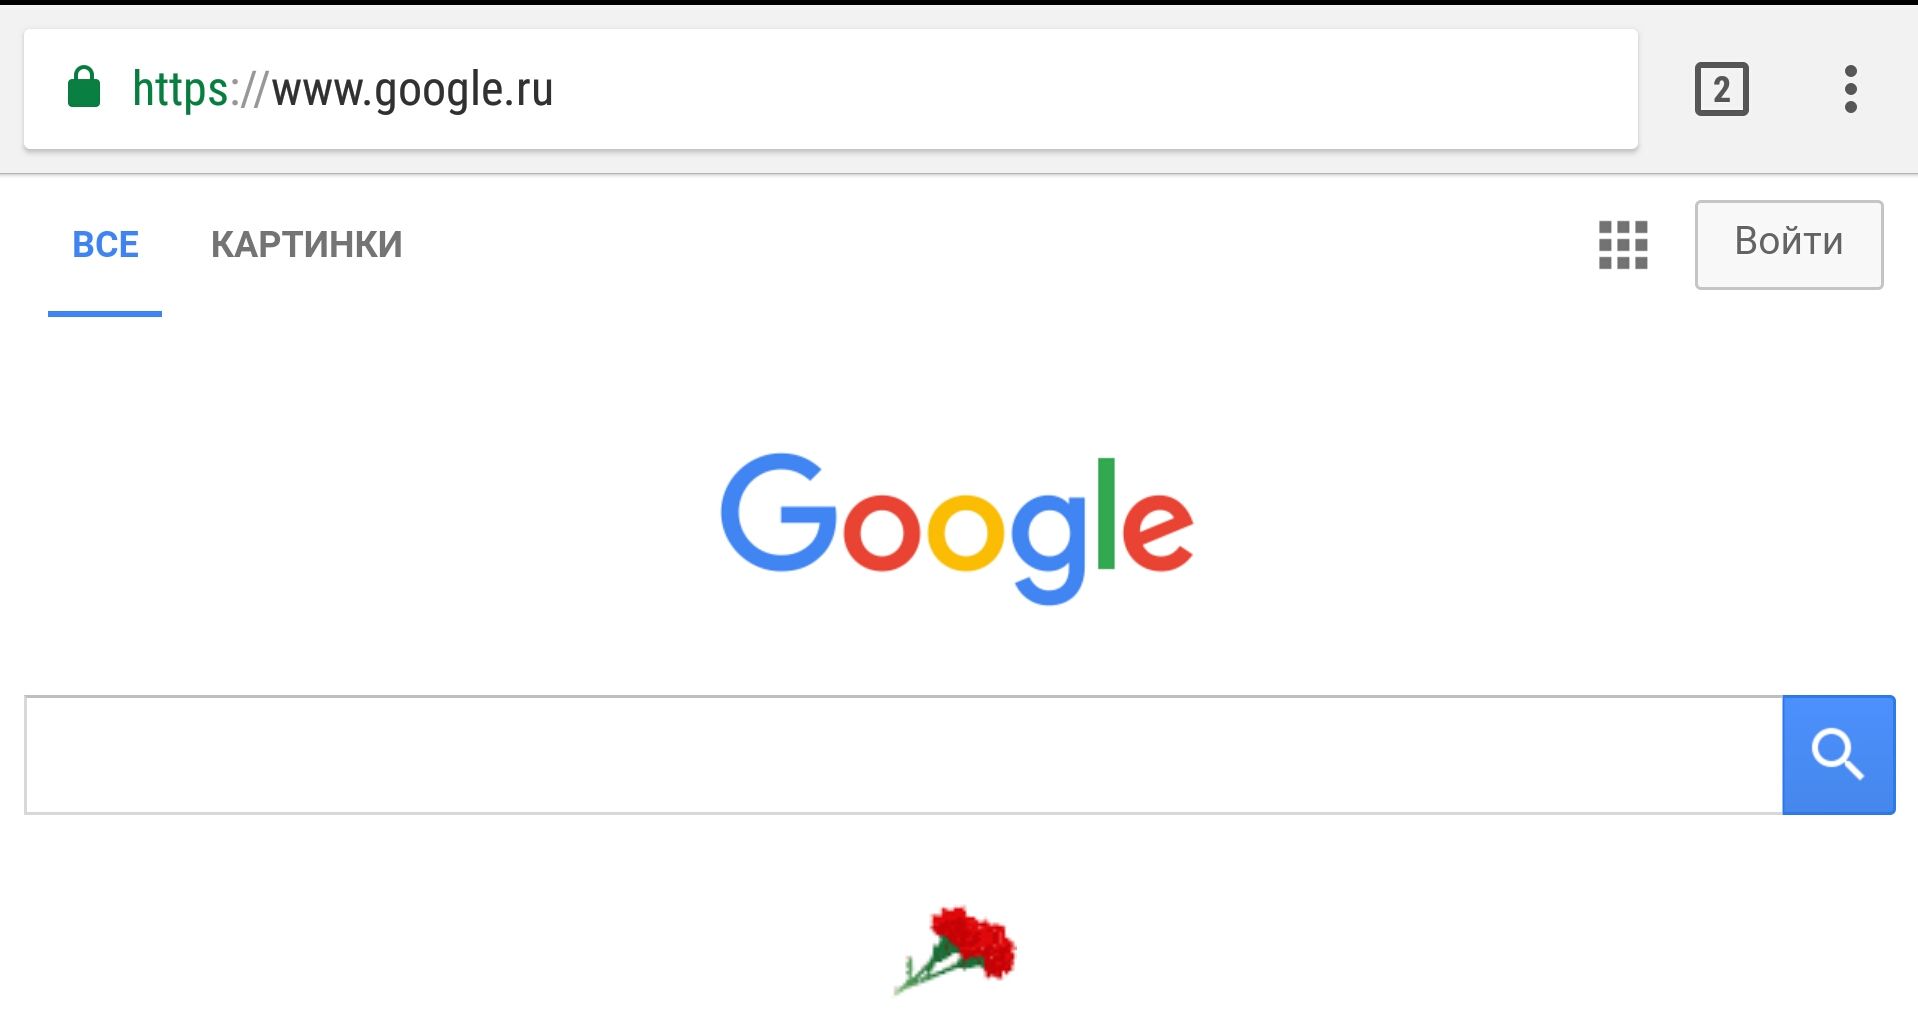
Task: Click the green letter l in logo
Action: (1106, 514)
